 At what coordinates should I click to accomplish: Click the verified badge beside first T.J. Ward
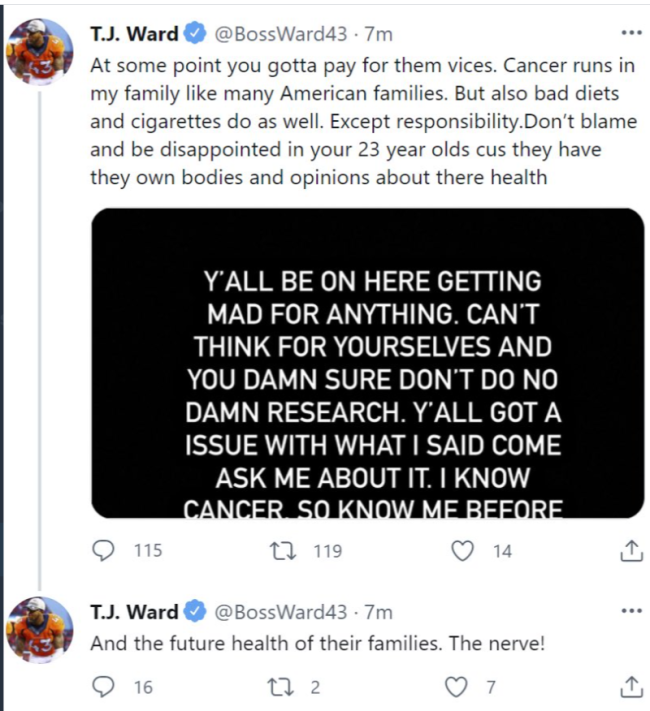[195, 34]
